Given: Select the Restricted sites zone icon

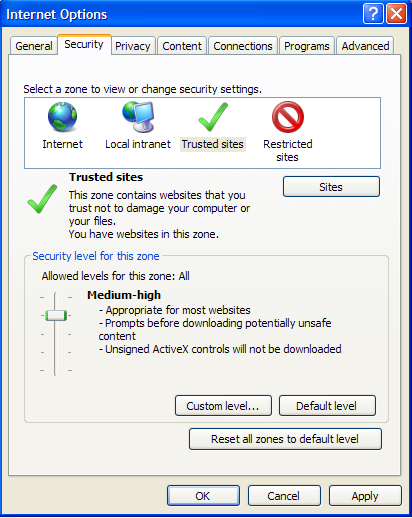Looking at the screenshot, I should pyautogui.click(x=288, y=117).
